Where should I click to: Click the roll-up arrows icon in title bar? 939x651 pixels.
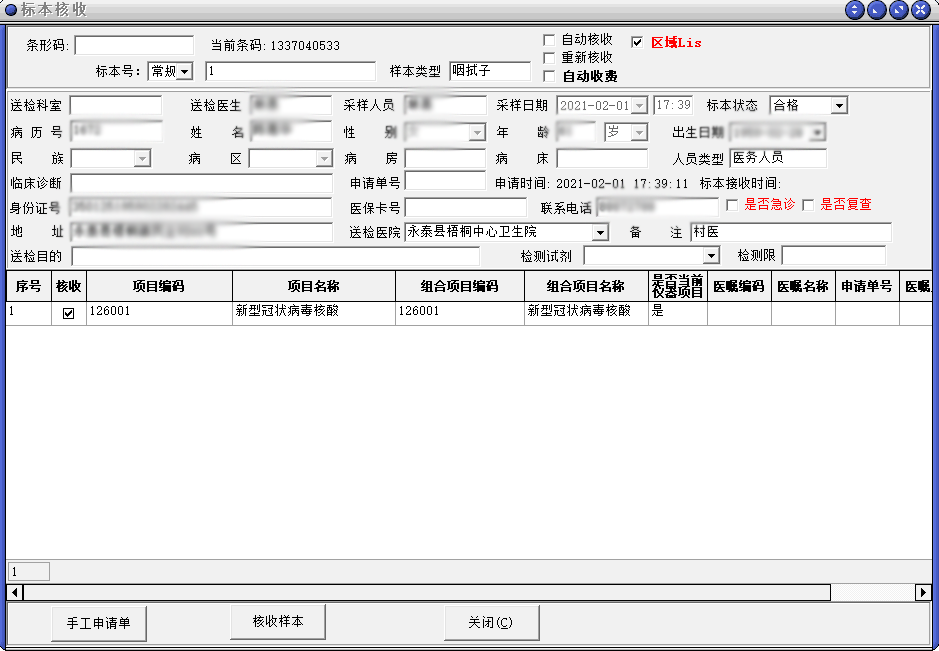pos(855,10)
